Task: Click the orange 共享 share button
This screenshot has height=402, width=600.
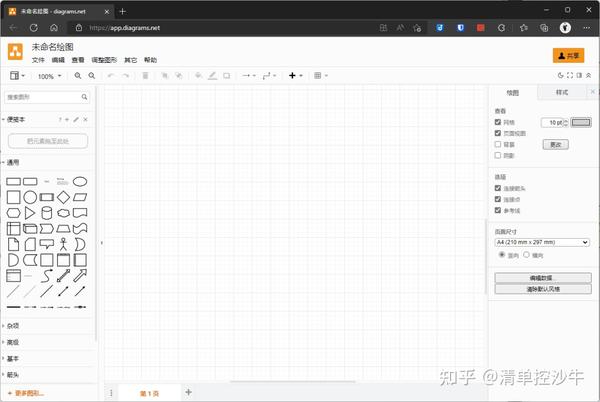Action: [569, 56]
